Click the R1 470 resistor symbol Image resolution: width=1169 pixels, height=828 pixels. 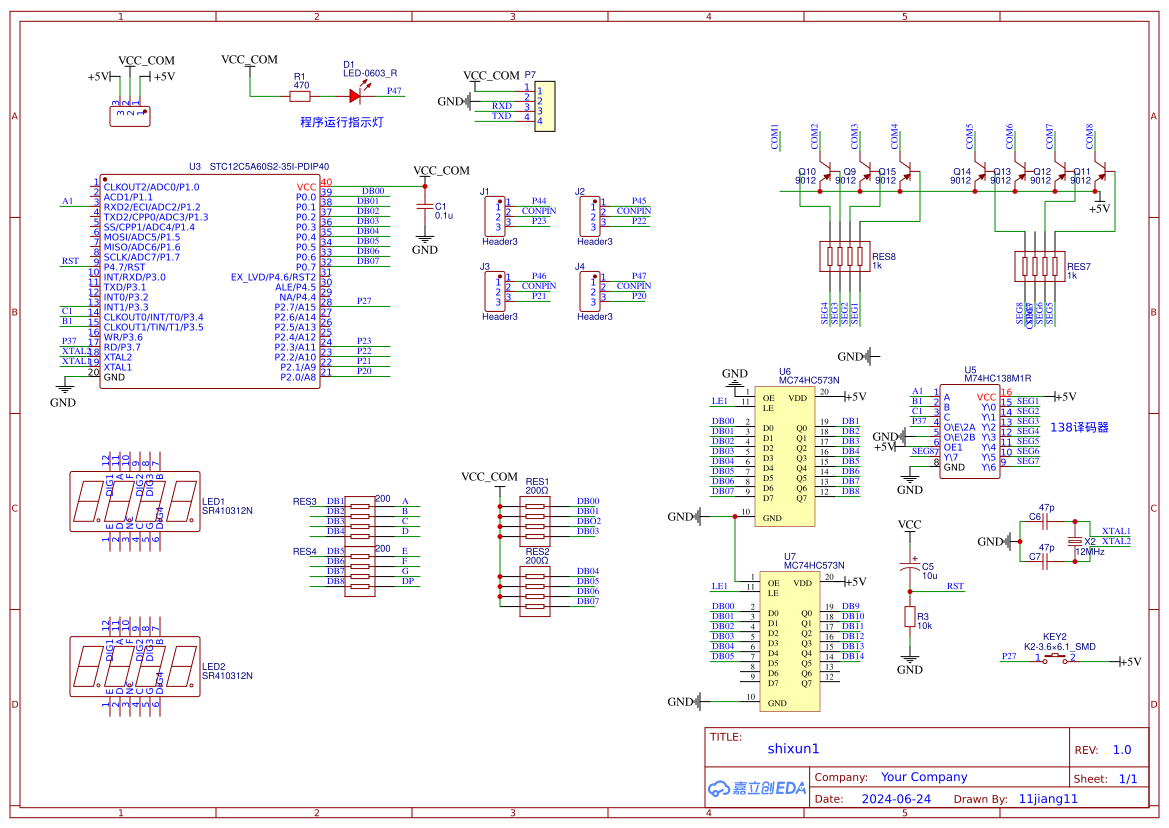(x=301, y=96)
